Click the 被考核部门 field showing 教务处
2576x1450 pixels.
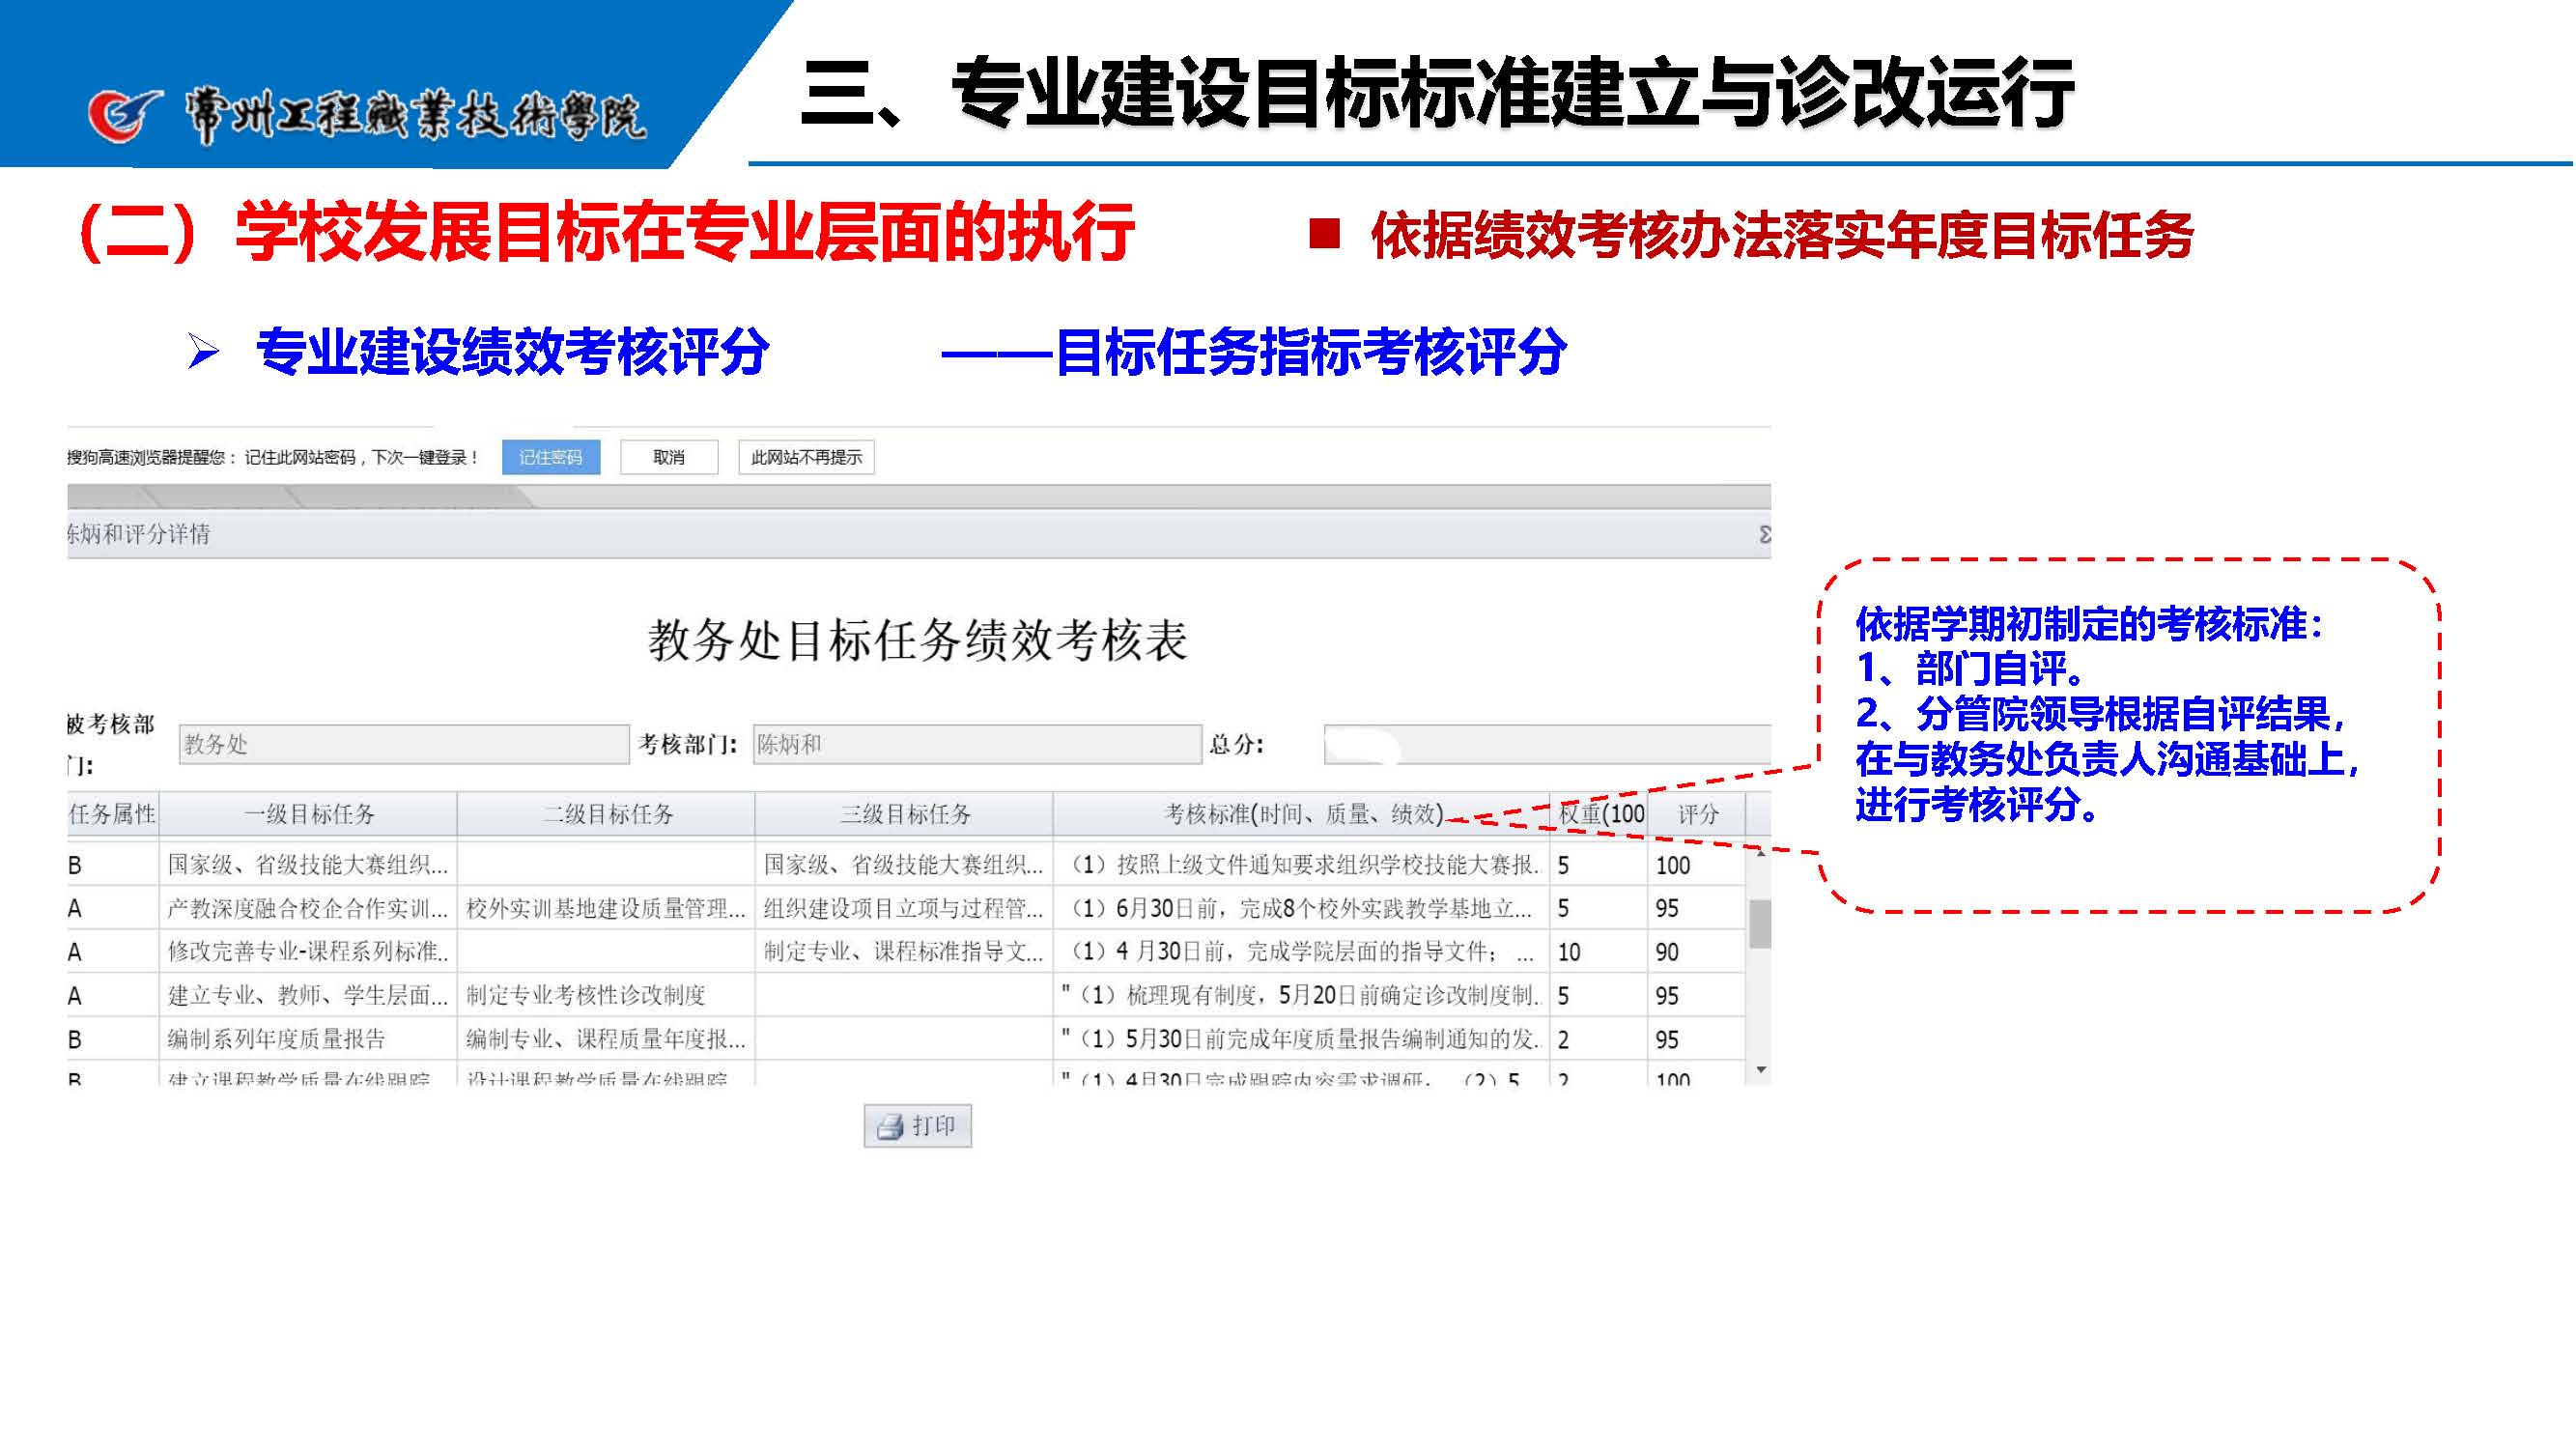[404, 744]
